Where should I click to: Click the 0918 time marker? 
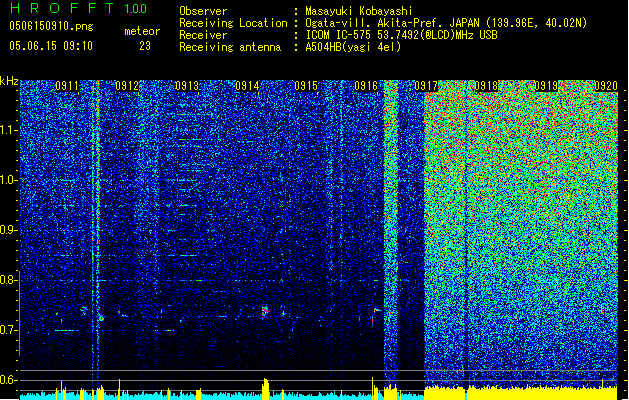486,86
